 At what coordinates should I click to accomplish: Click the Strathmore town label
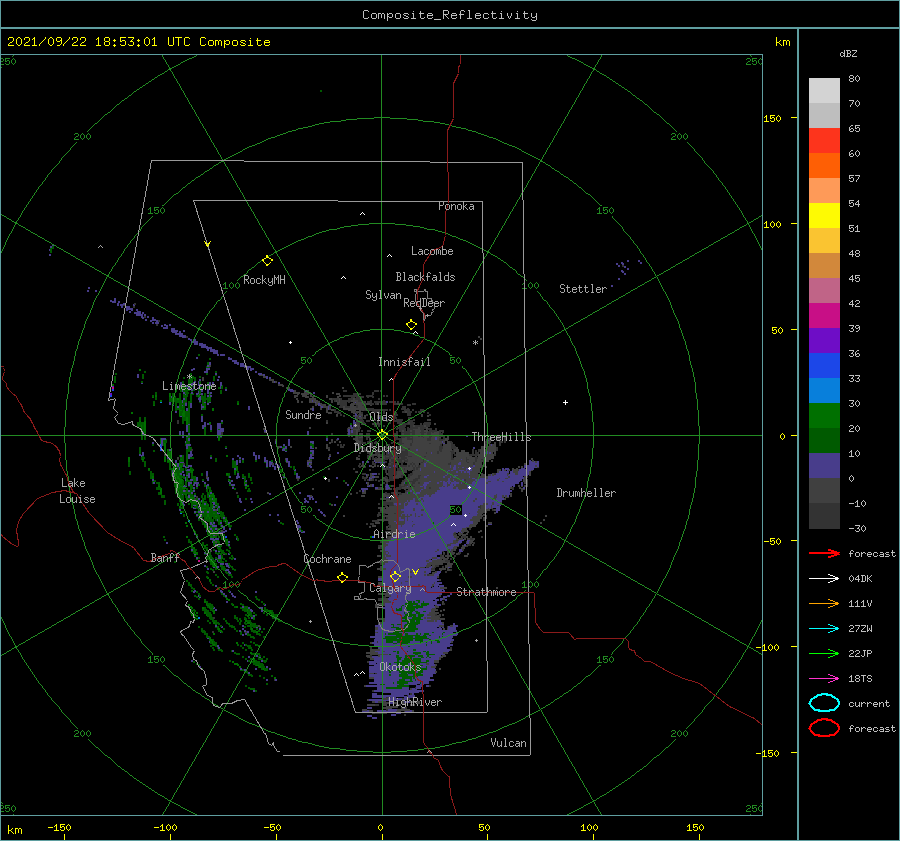(486, 592)
